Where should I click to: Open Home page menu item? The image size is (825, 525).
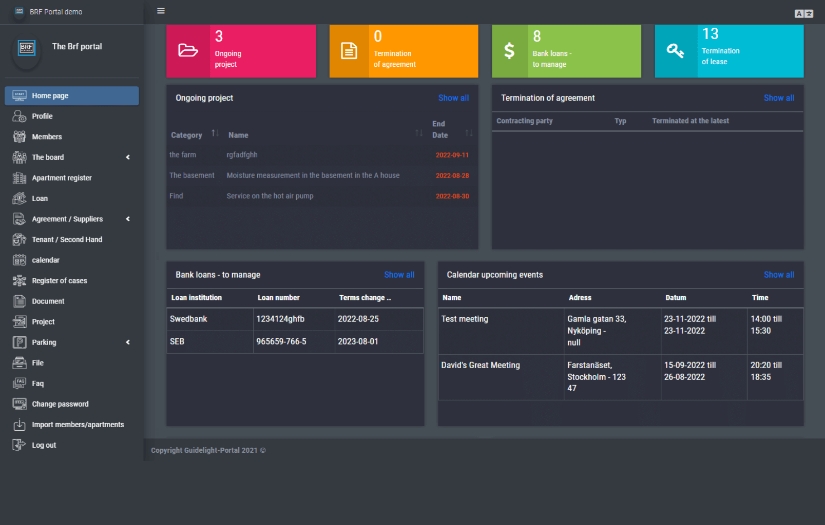[72, 96]
